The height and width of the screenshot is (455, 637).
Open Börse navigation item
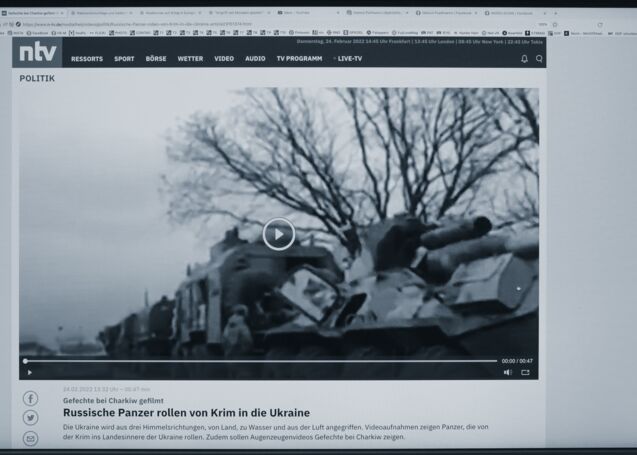point(156,59)
